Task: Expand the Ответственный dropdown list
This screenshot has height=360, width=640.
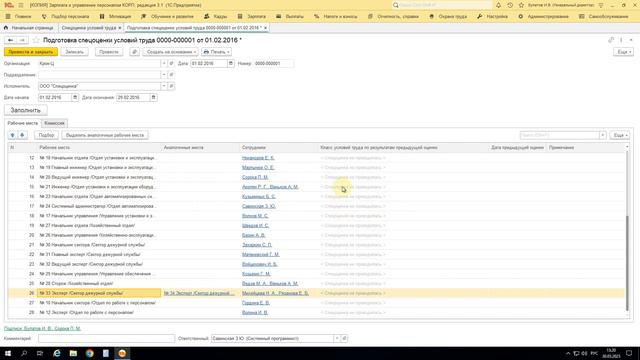Action: (x=337, y=338)
